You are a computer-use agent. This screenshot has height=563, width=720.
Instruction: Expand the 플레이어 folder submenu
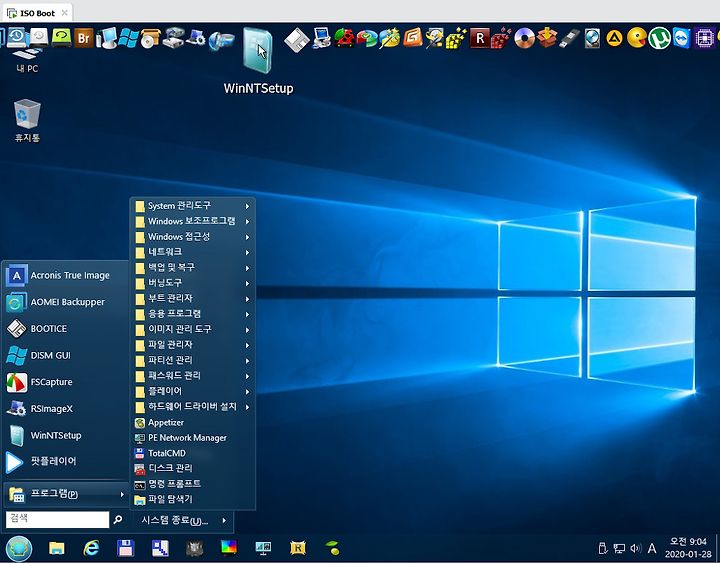coord(193,391)
